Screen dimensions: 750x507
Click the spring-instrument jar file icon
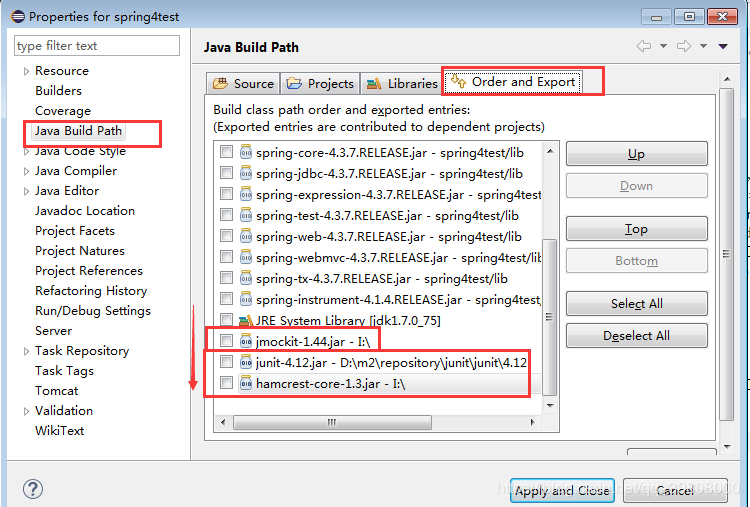(x=245, y=299)
